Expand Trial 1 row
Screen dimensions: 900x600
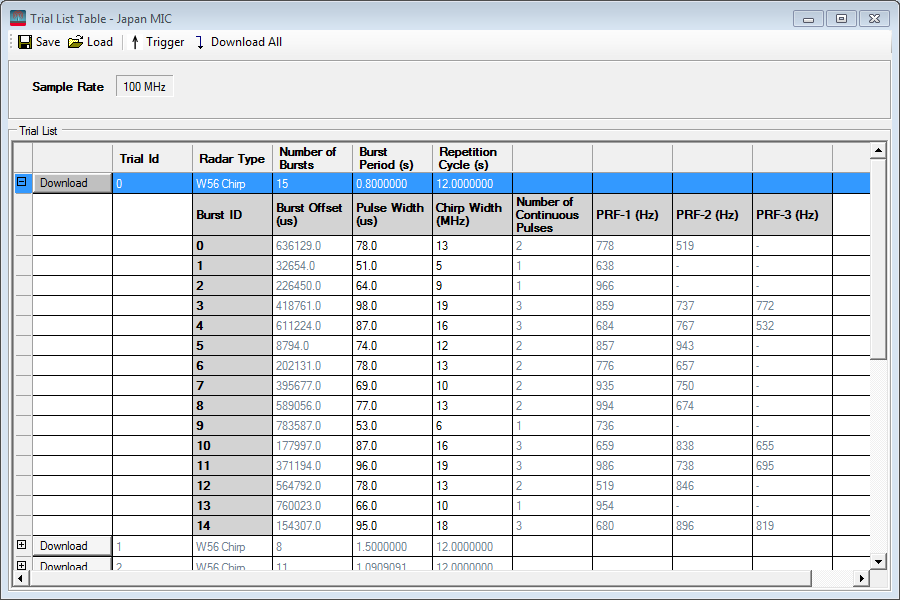[22, 546]
